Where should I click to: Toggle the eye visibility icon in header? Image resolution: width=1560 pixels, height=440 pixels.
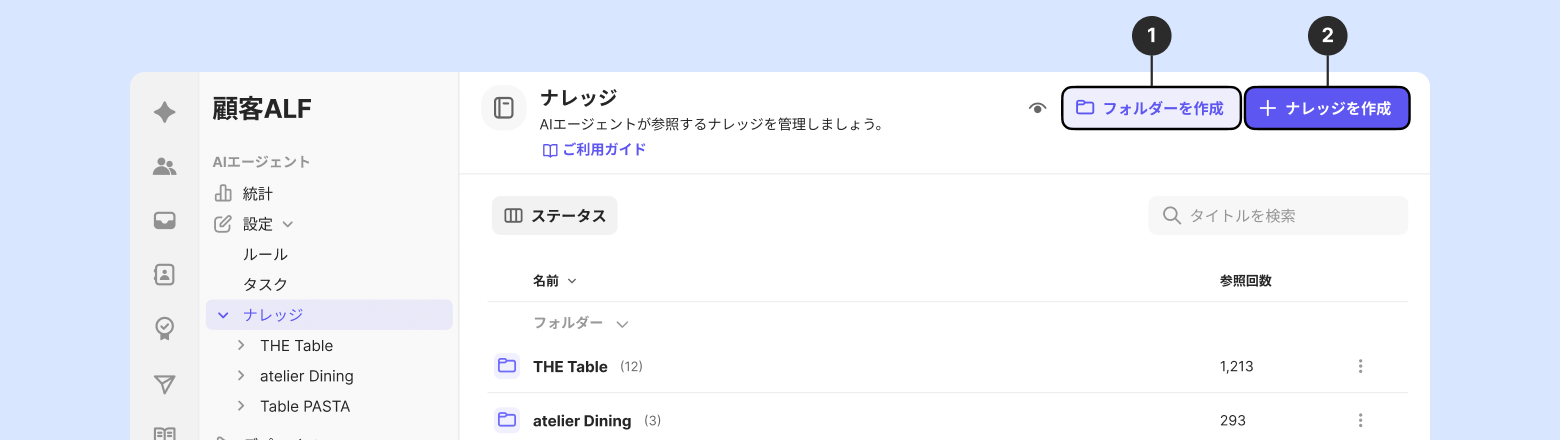[x=1037, y=108]
